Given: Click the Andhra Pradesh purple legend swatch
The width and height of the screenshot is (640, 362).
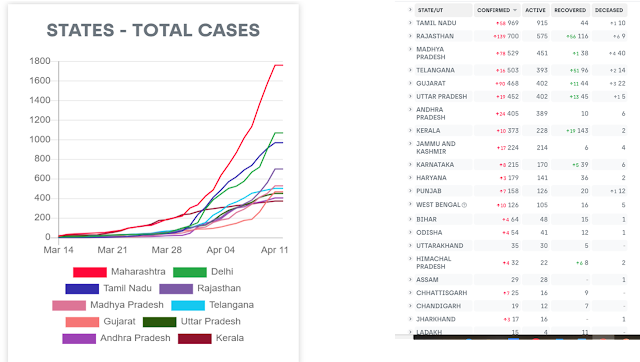Looking at the screenshot, I should (x=79, y=338).
